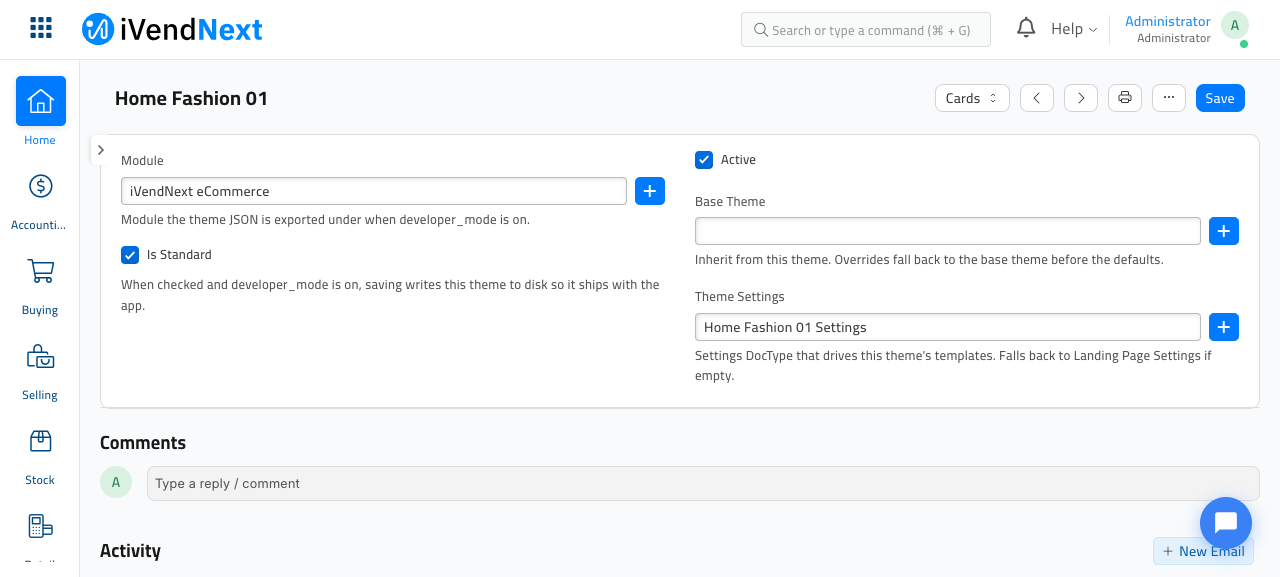This screenshot has width=1280, height=577.
Task: Uncheck the Is Standard checkbox
Action: pos(130,255)
